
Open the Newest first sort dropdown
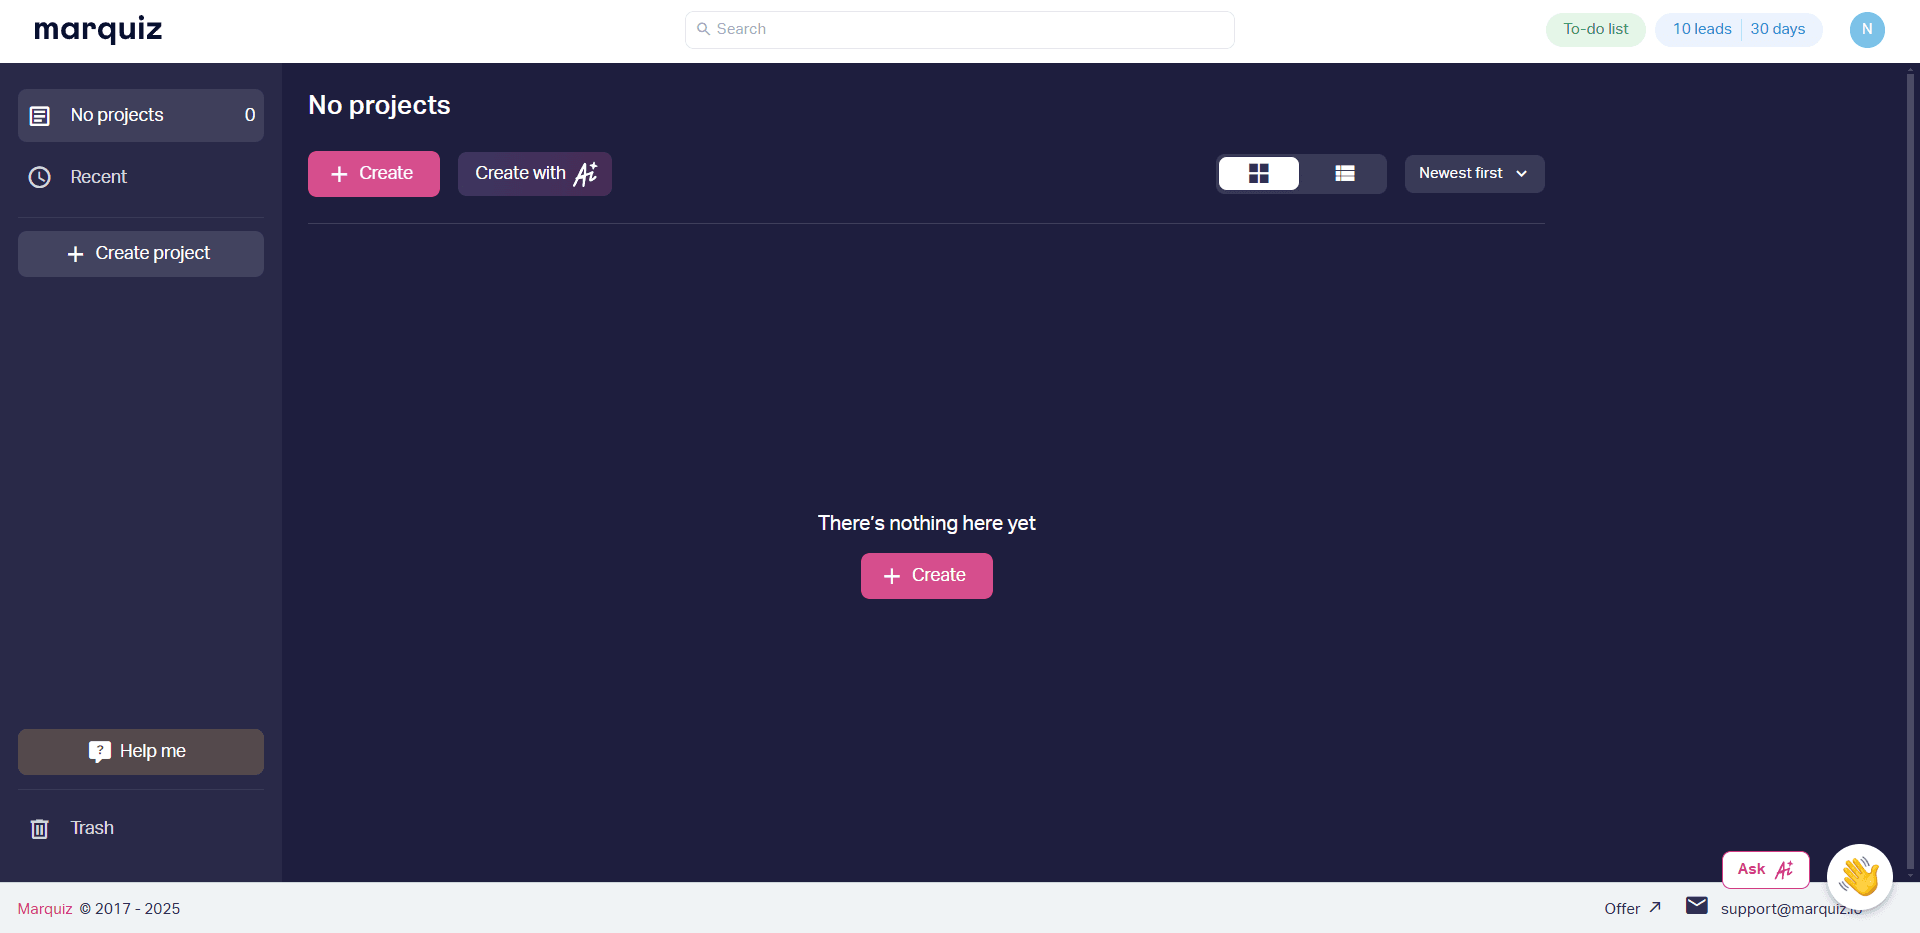tap(1474, 174)
